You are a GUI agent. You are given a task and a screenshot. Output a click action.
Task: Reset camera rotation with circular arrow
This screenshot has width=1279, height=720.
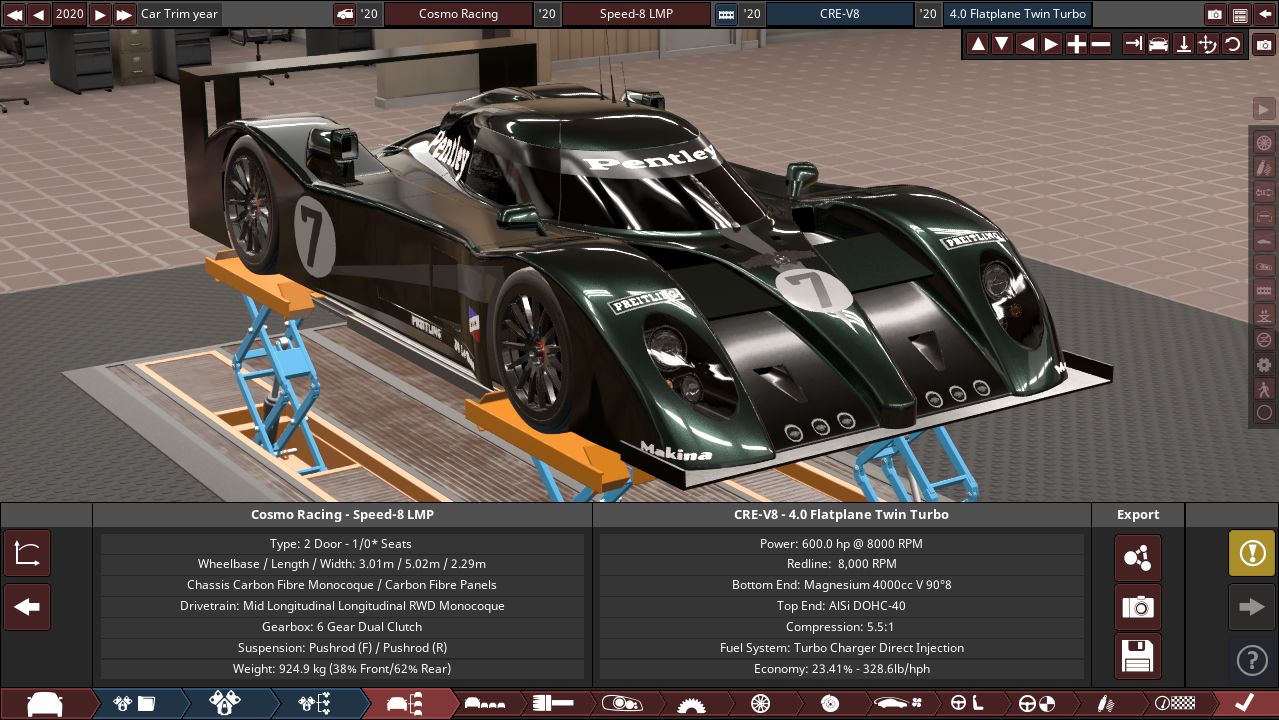(x=1232, y=44)
